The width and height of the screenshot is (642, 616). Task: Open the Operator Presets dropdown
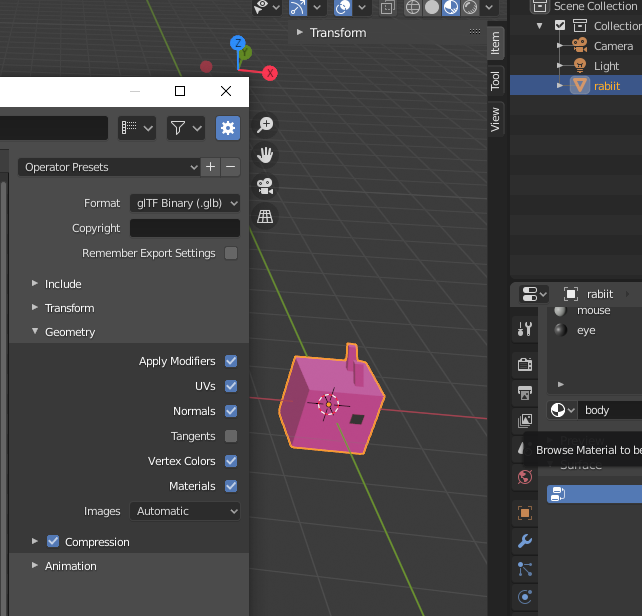109,167
